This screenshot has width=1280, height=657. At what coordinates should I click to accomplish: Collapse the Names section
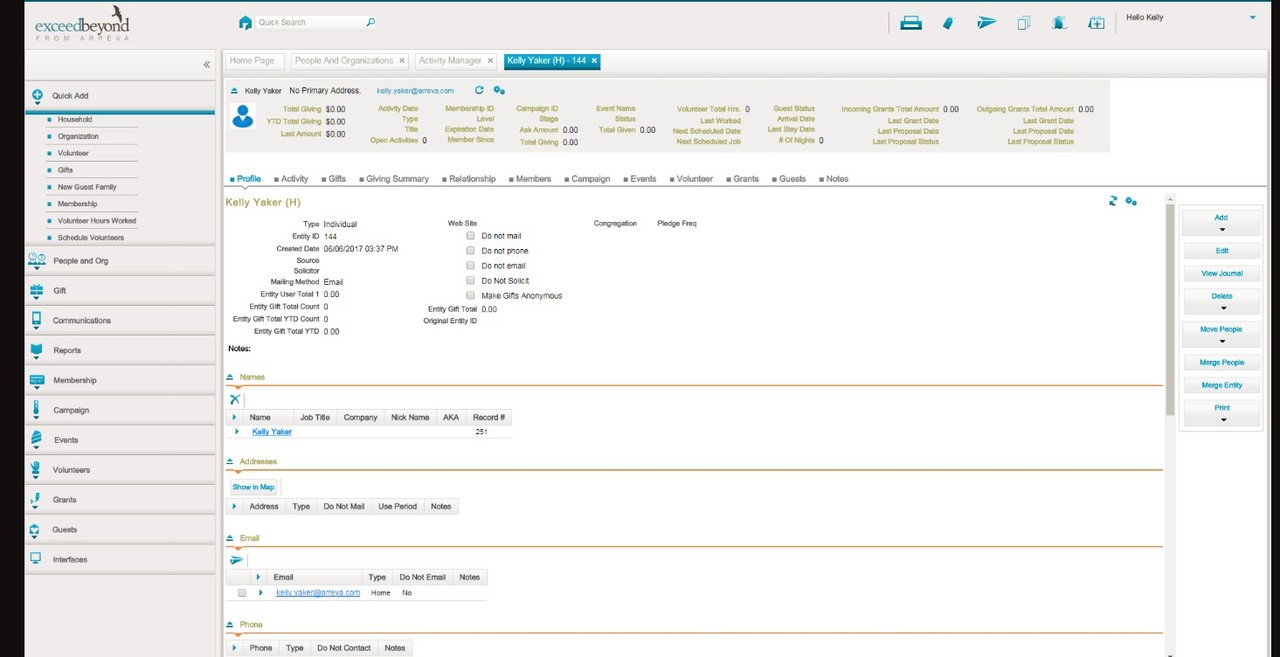tap(232, 377)
